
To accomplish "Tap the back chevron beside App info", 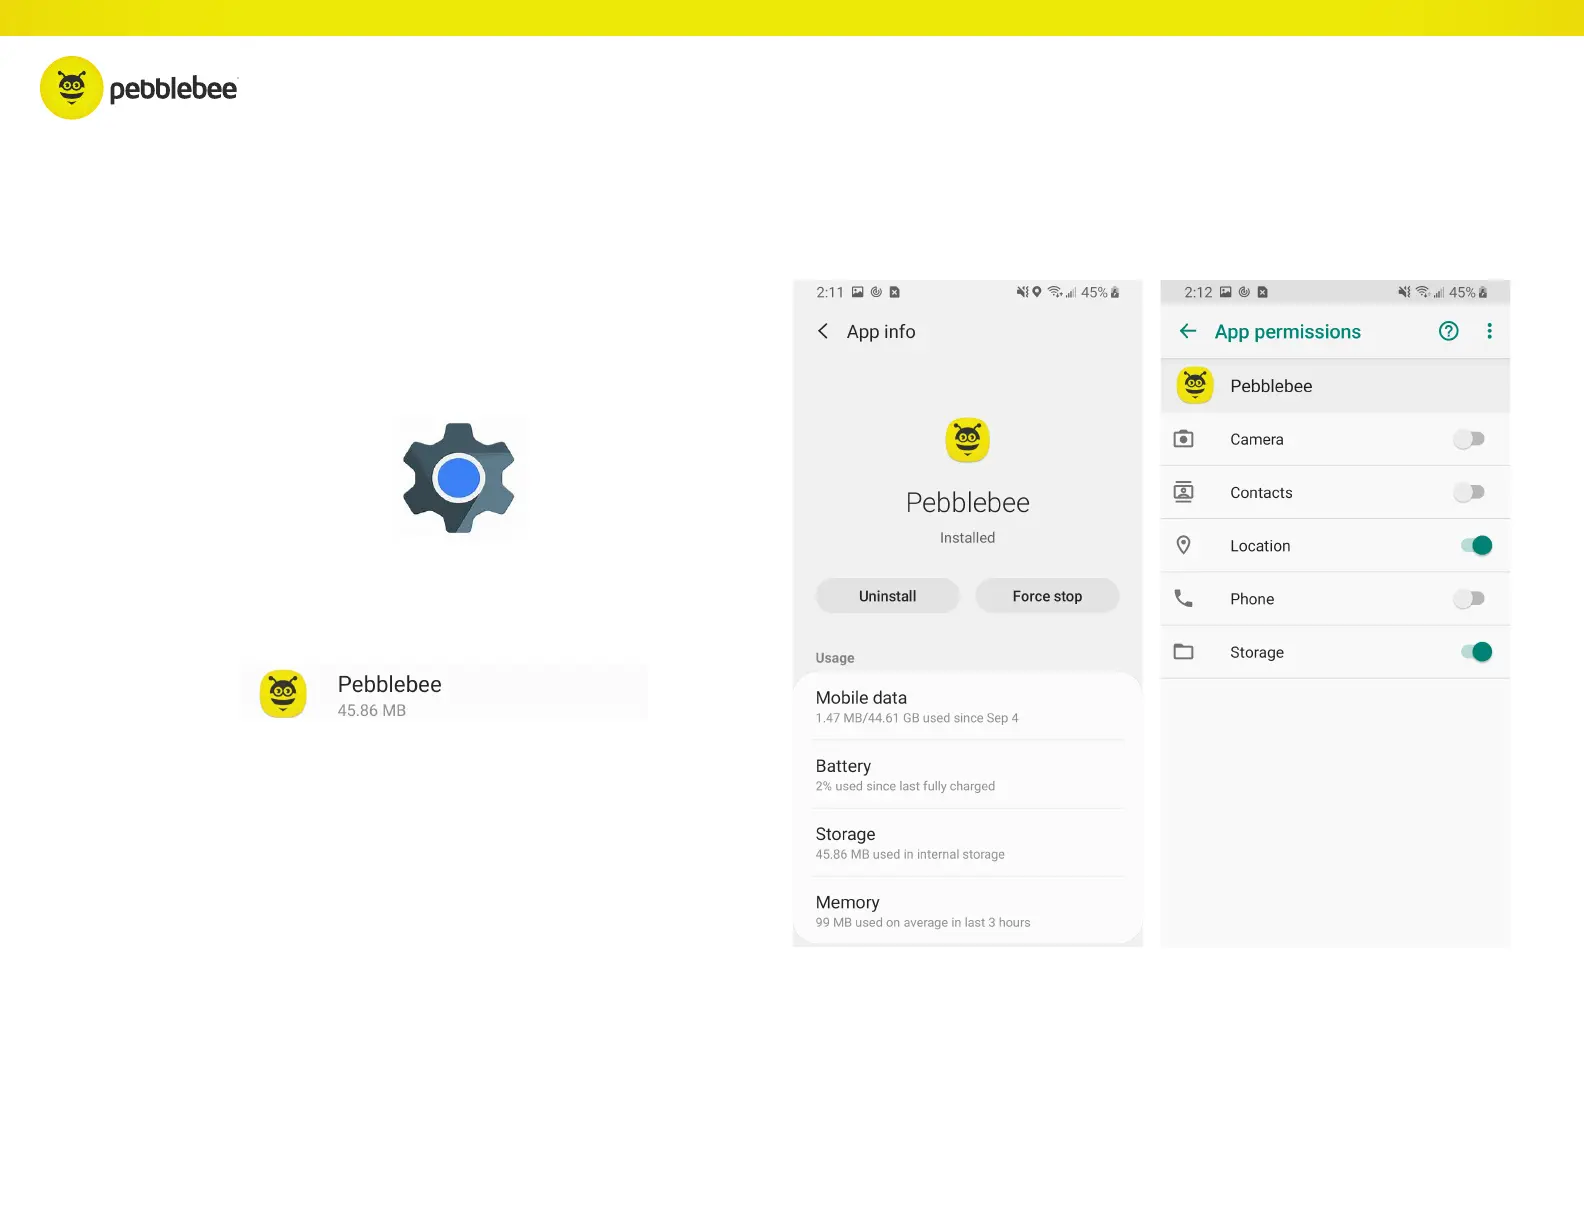I will tap(823, 331).
